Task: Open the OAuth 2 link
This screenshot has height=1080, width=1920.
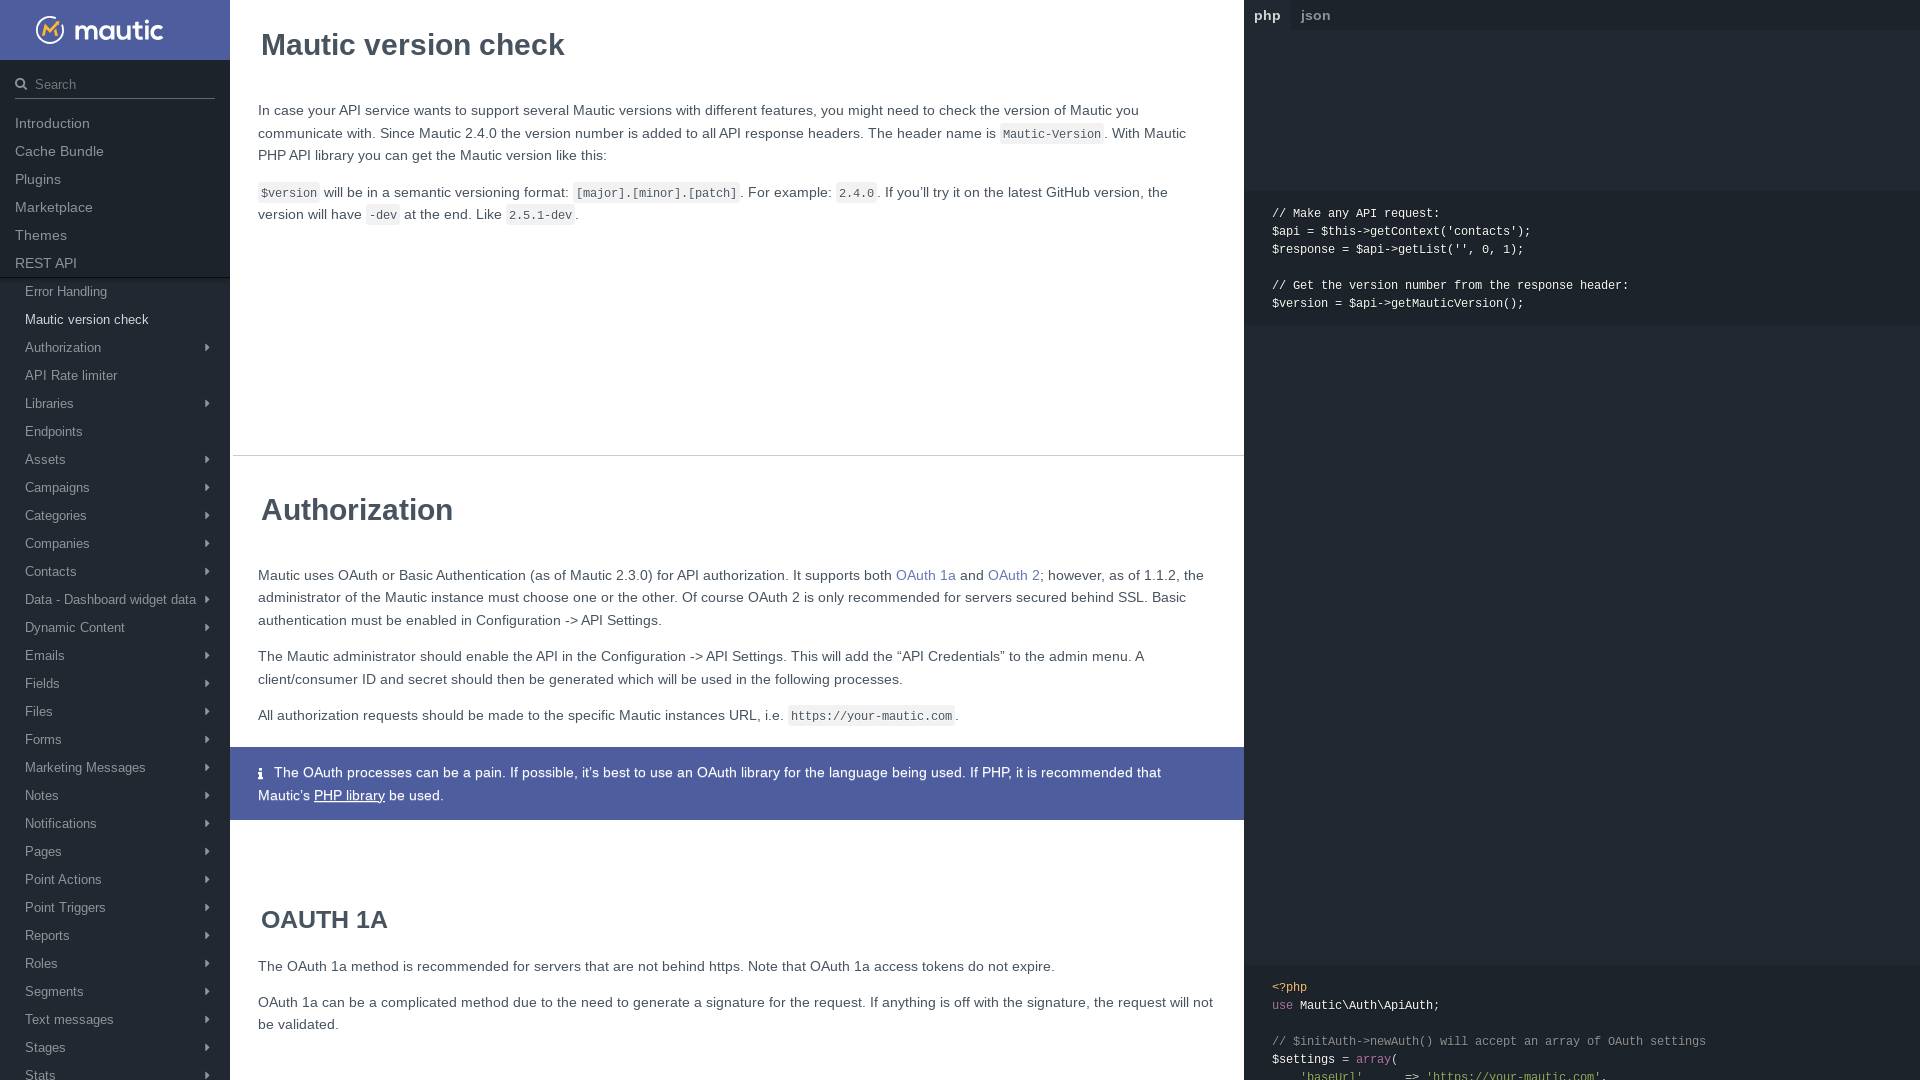Action: point(1013,576)
